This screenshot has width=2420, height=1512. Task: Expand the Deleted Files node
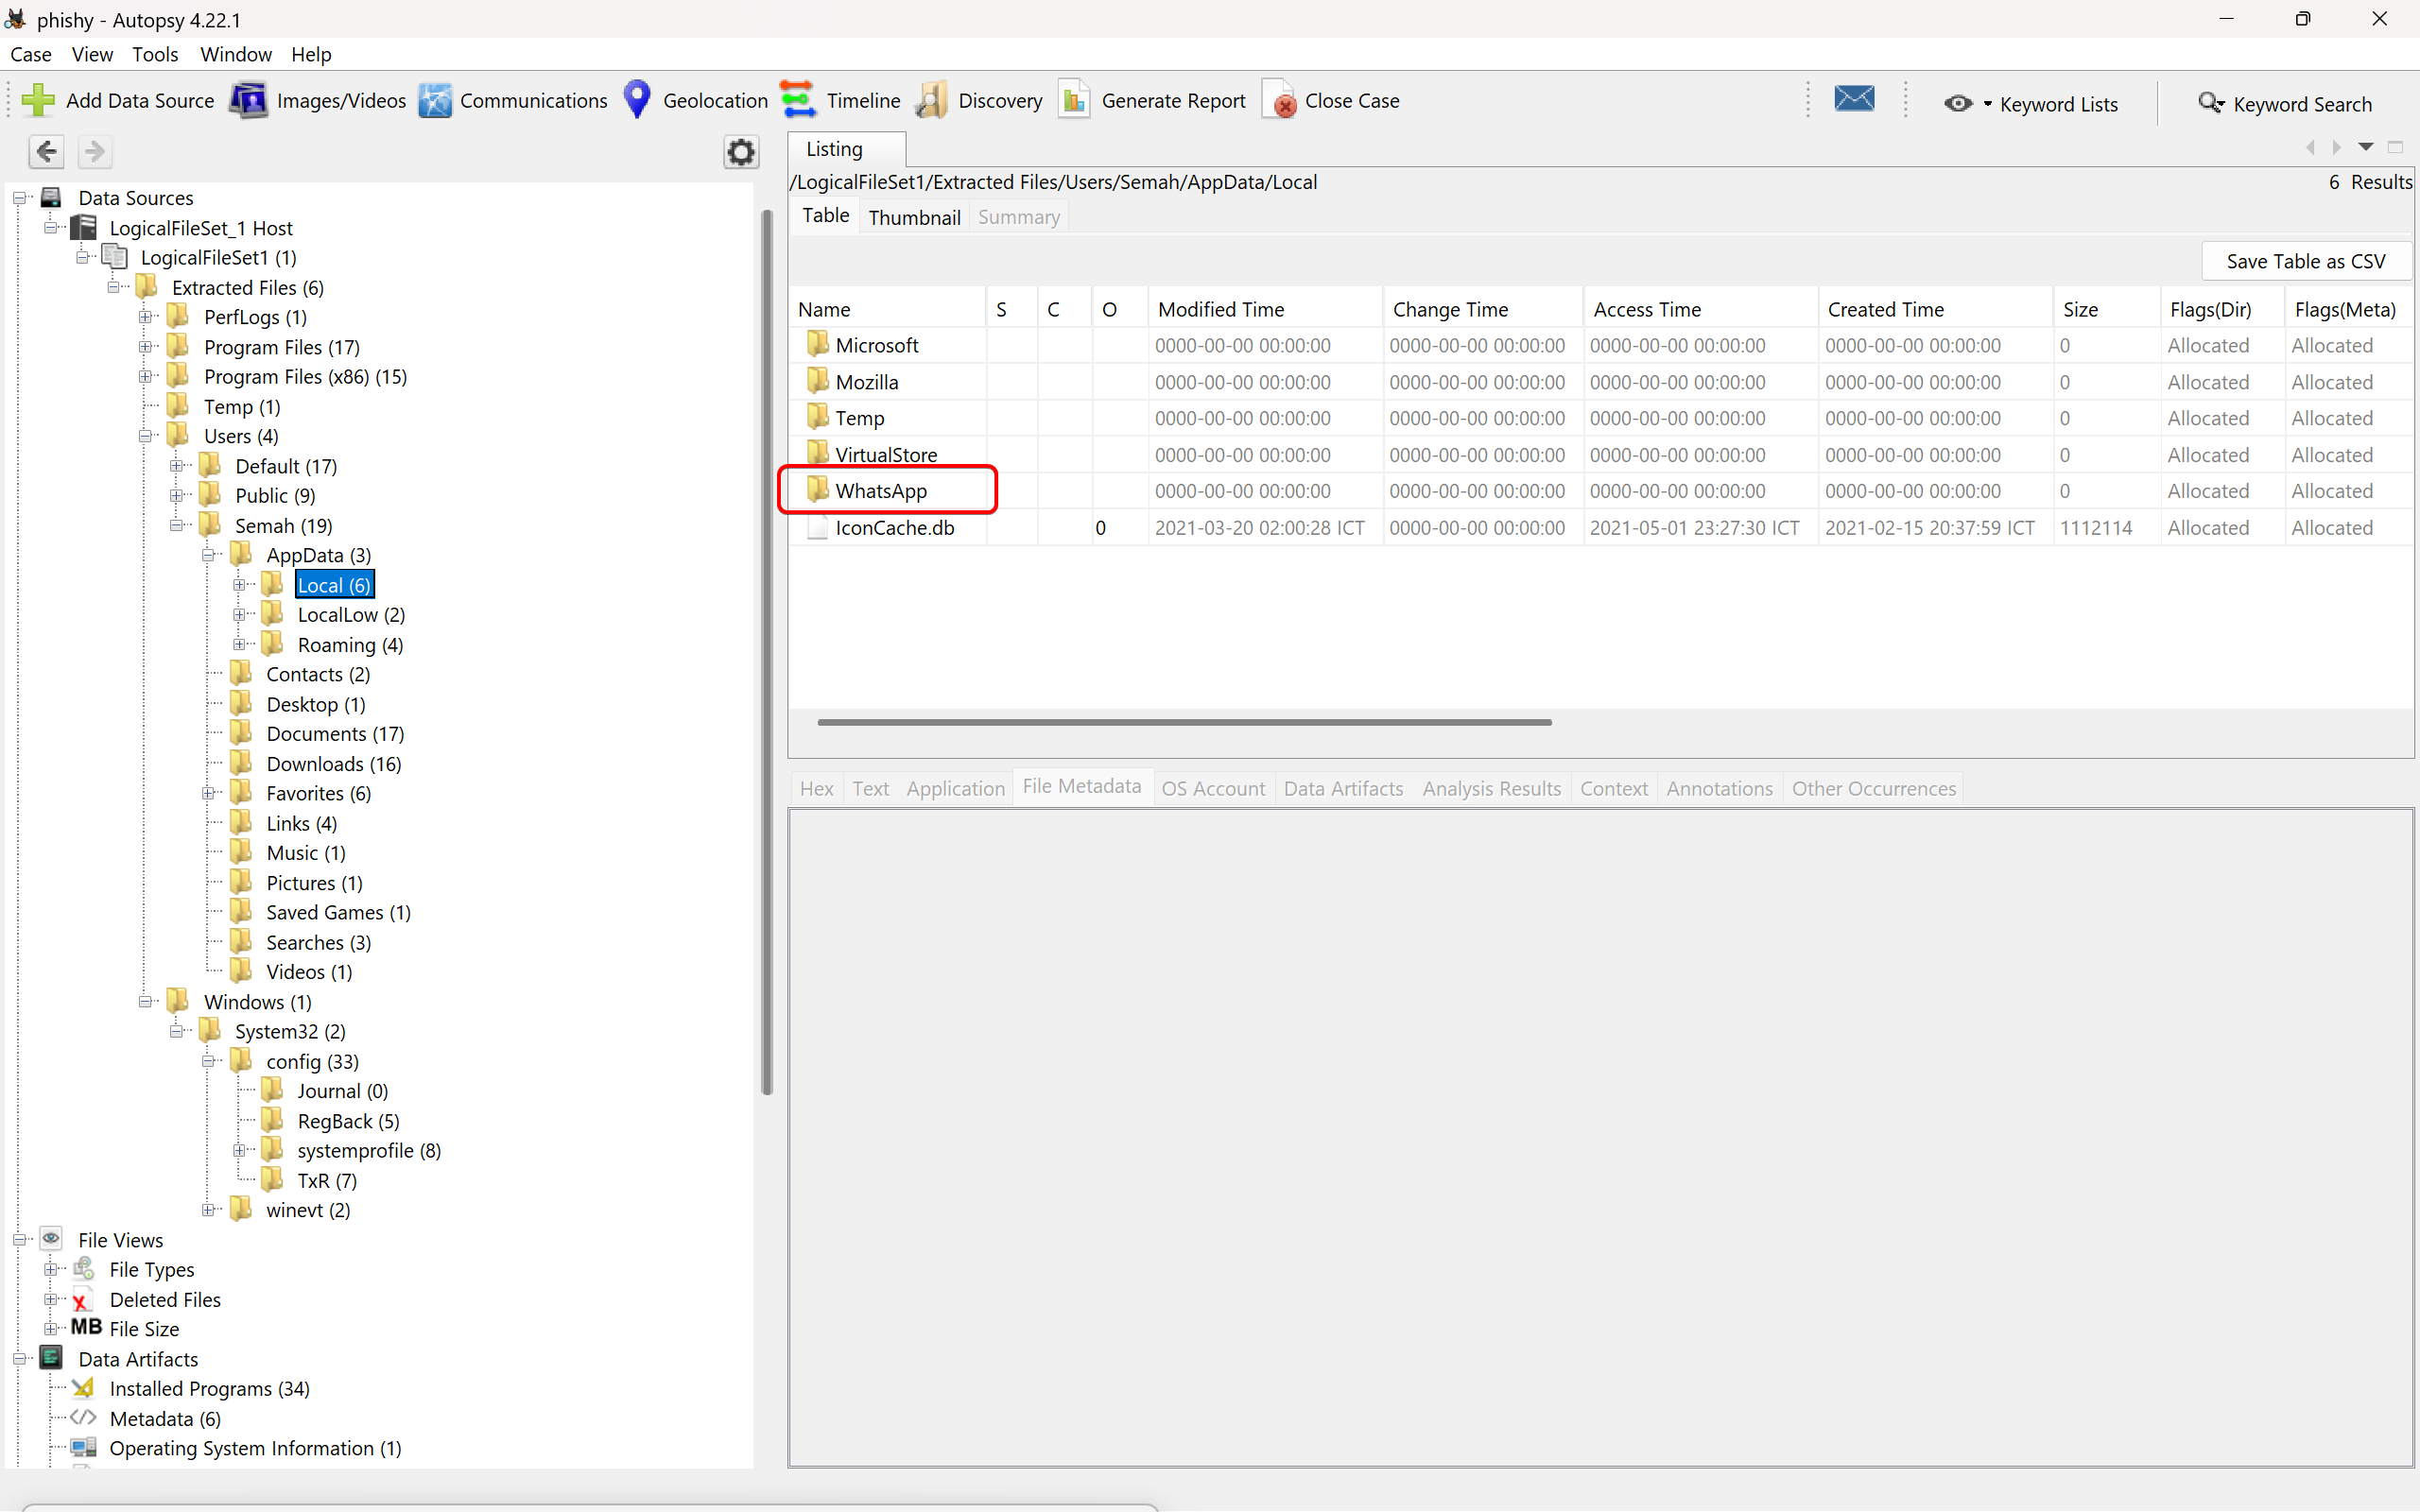point(51,1299)
